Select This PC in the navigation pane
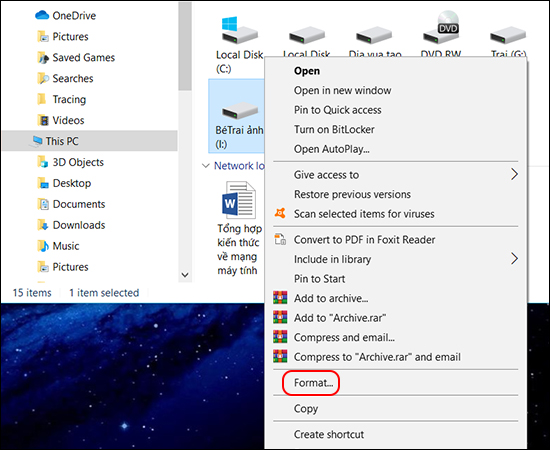The height and width of the screenshot is (450, 550). click(x=90, y=141)
